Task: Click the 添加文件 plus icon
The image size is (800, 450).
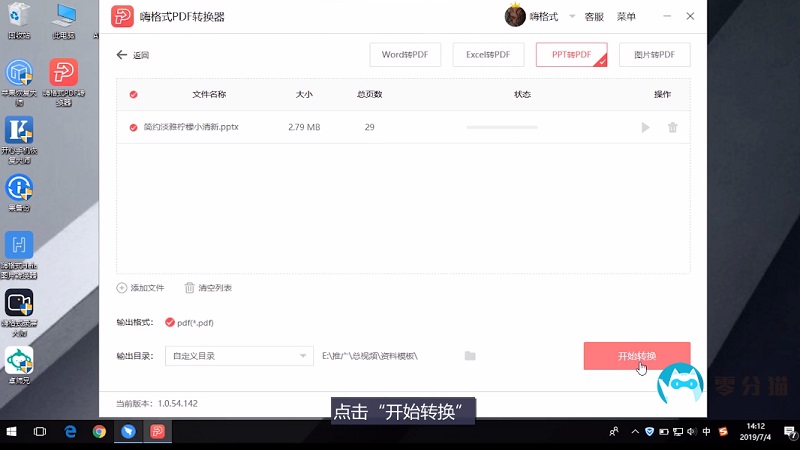Action: (x=122, y=288)
